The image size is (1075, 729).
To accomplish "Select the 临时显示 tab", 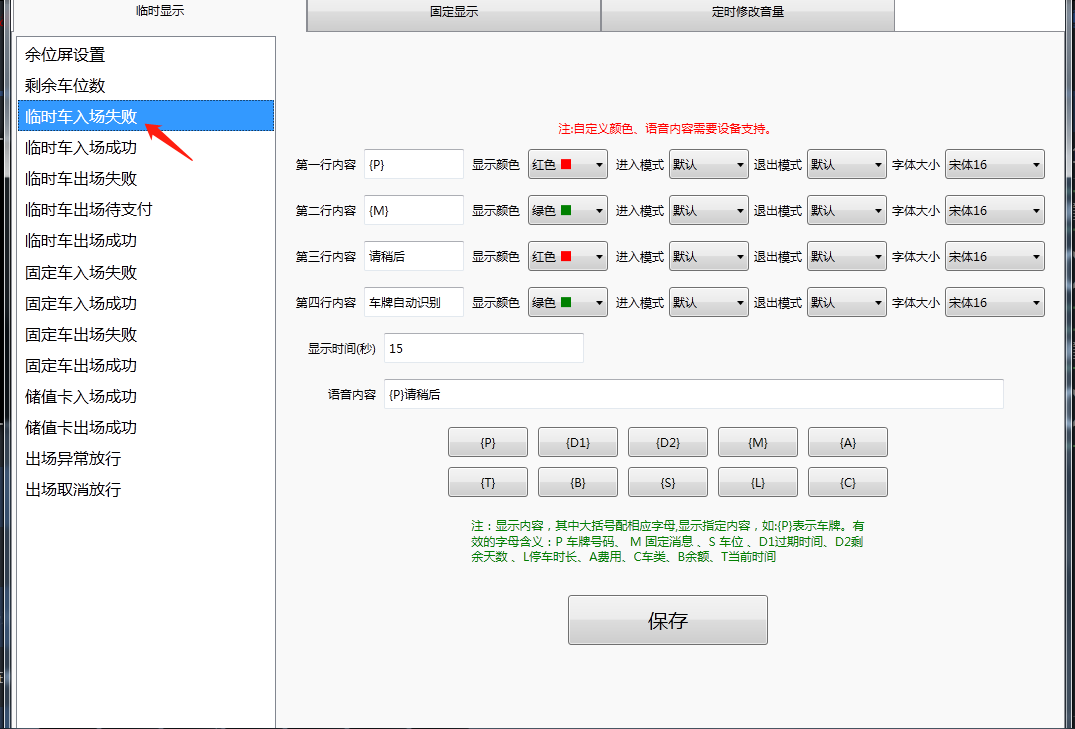I will click(x=160, y=12).
